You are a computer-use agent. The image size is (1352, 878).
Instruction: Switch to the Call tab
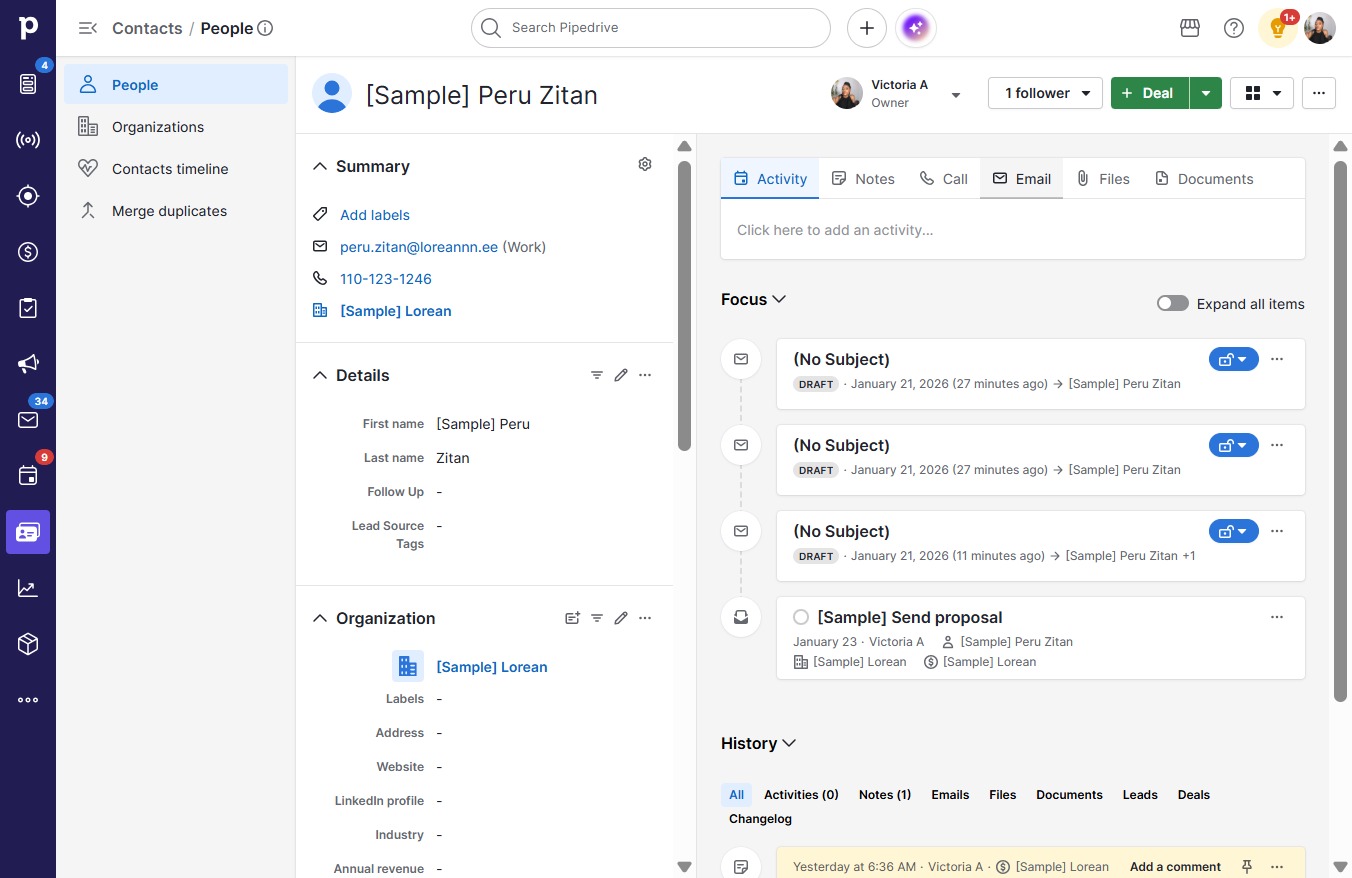click(943, 179)
